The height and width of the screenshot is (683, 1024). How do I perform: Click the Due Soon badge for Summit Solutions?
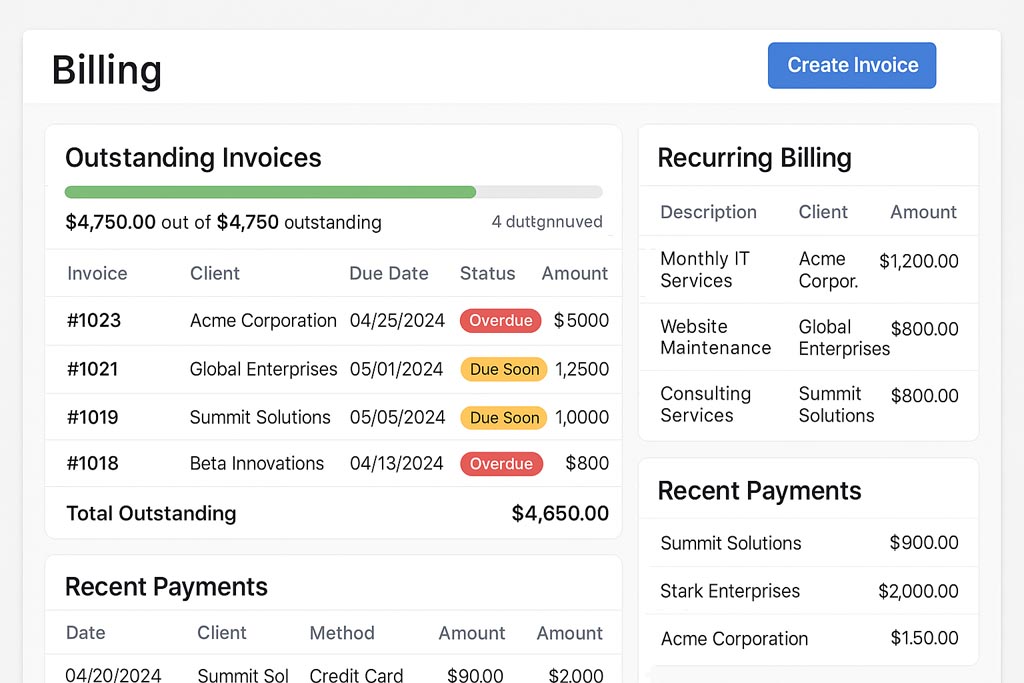504,417
